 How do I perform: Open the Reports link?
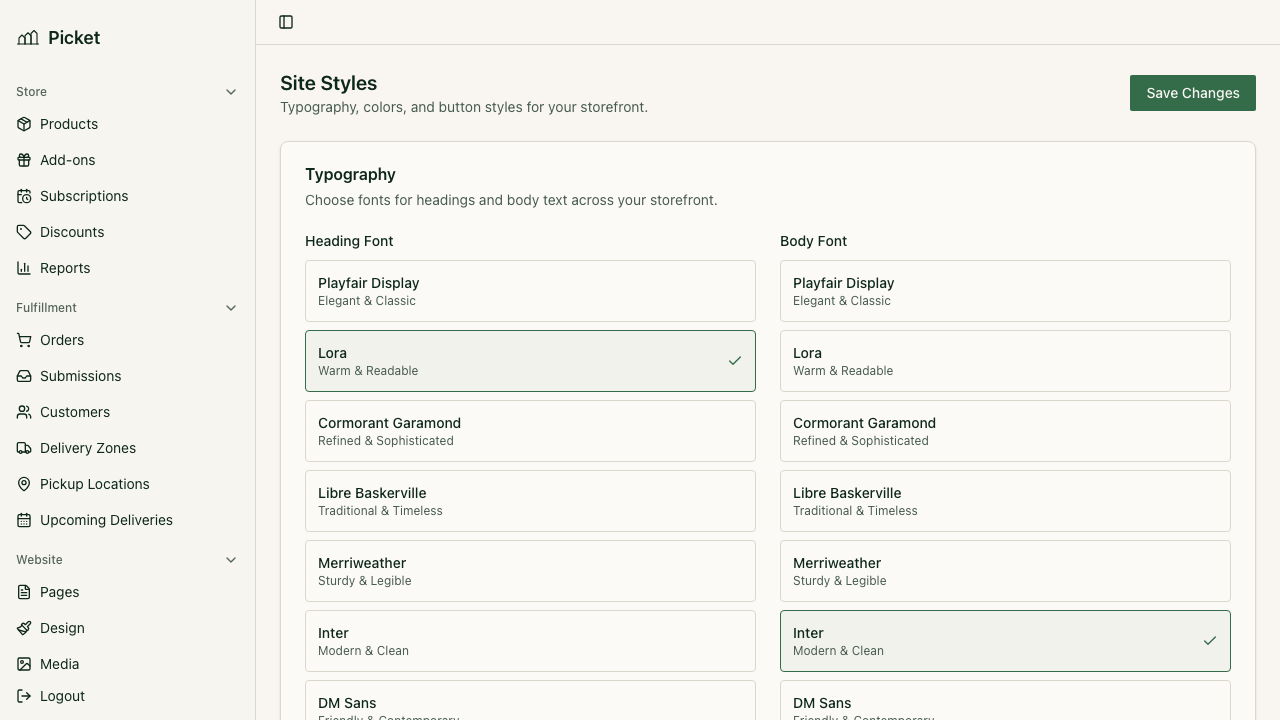[128, 268]
